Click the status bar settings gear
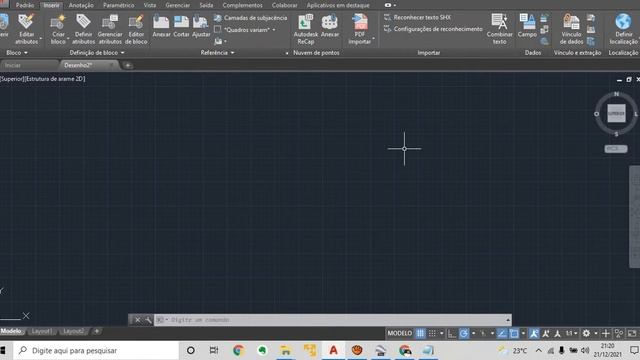The width and height of the screenshot is (640, 360). pos(586,333)
